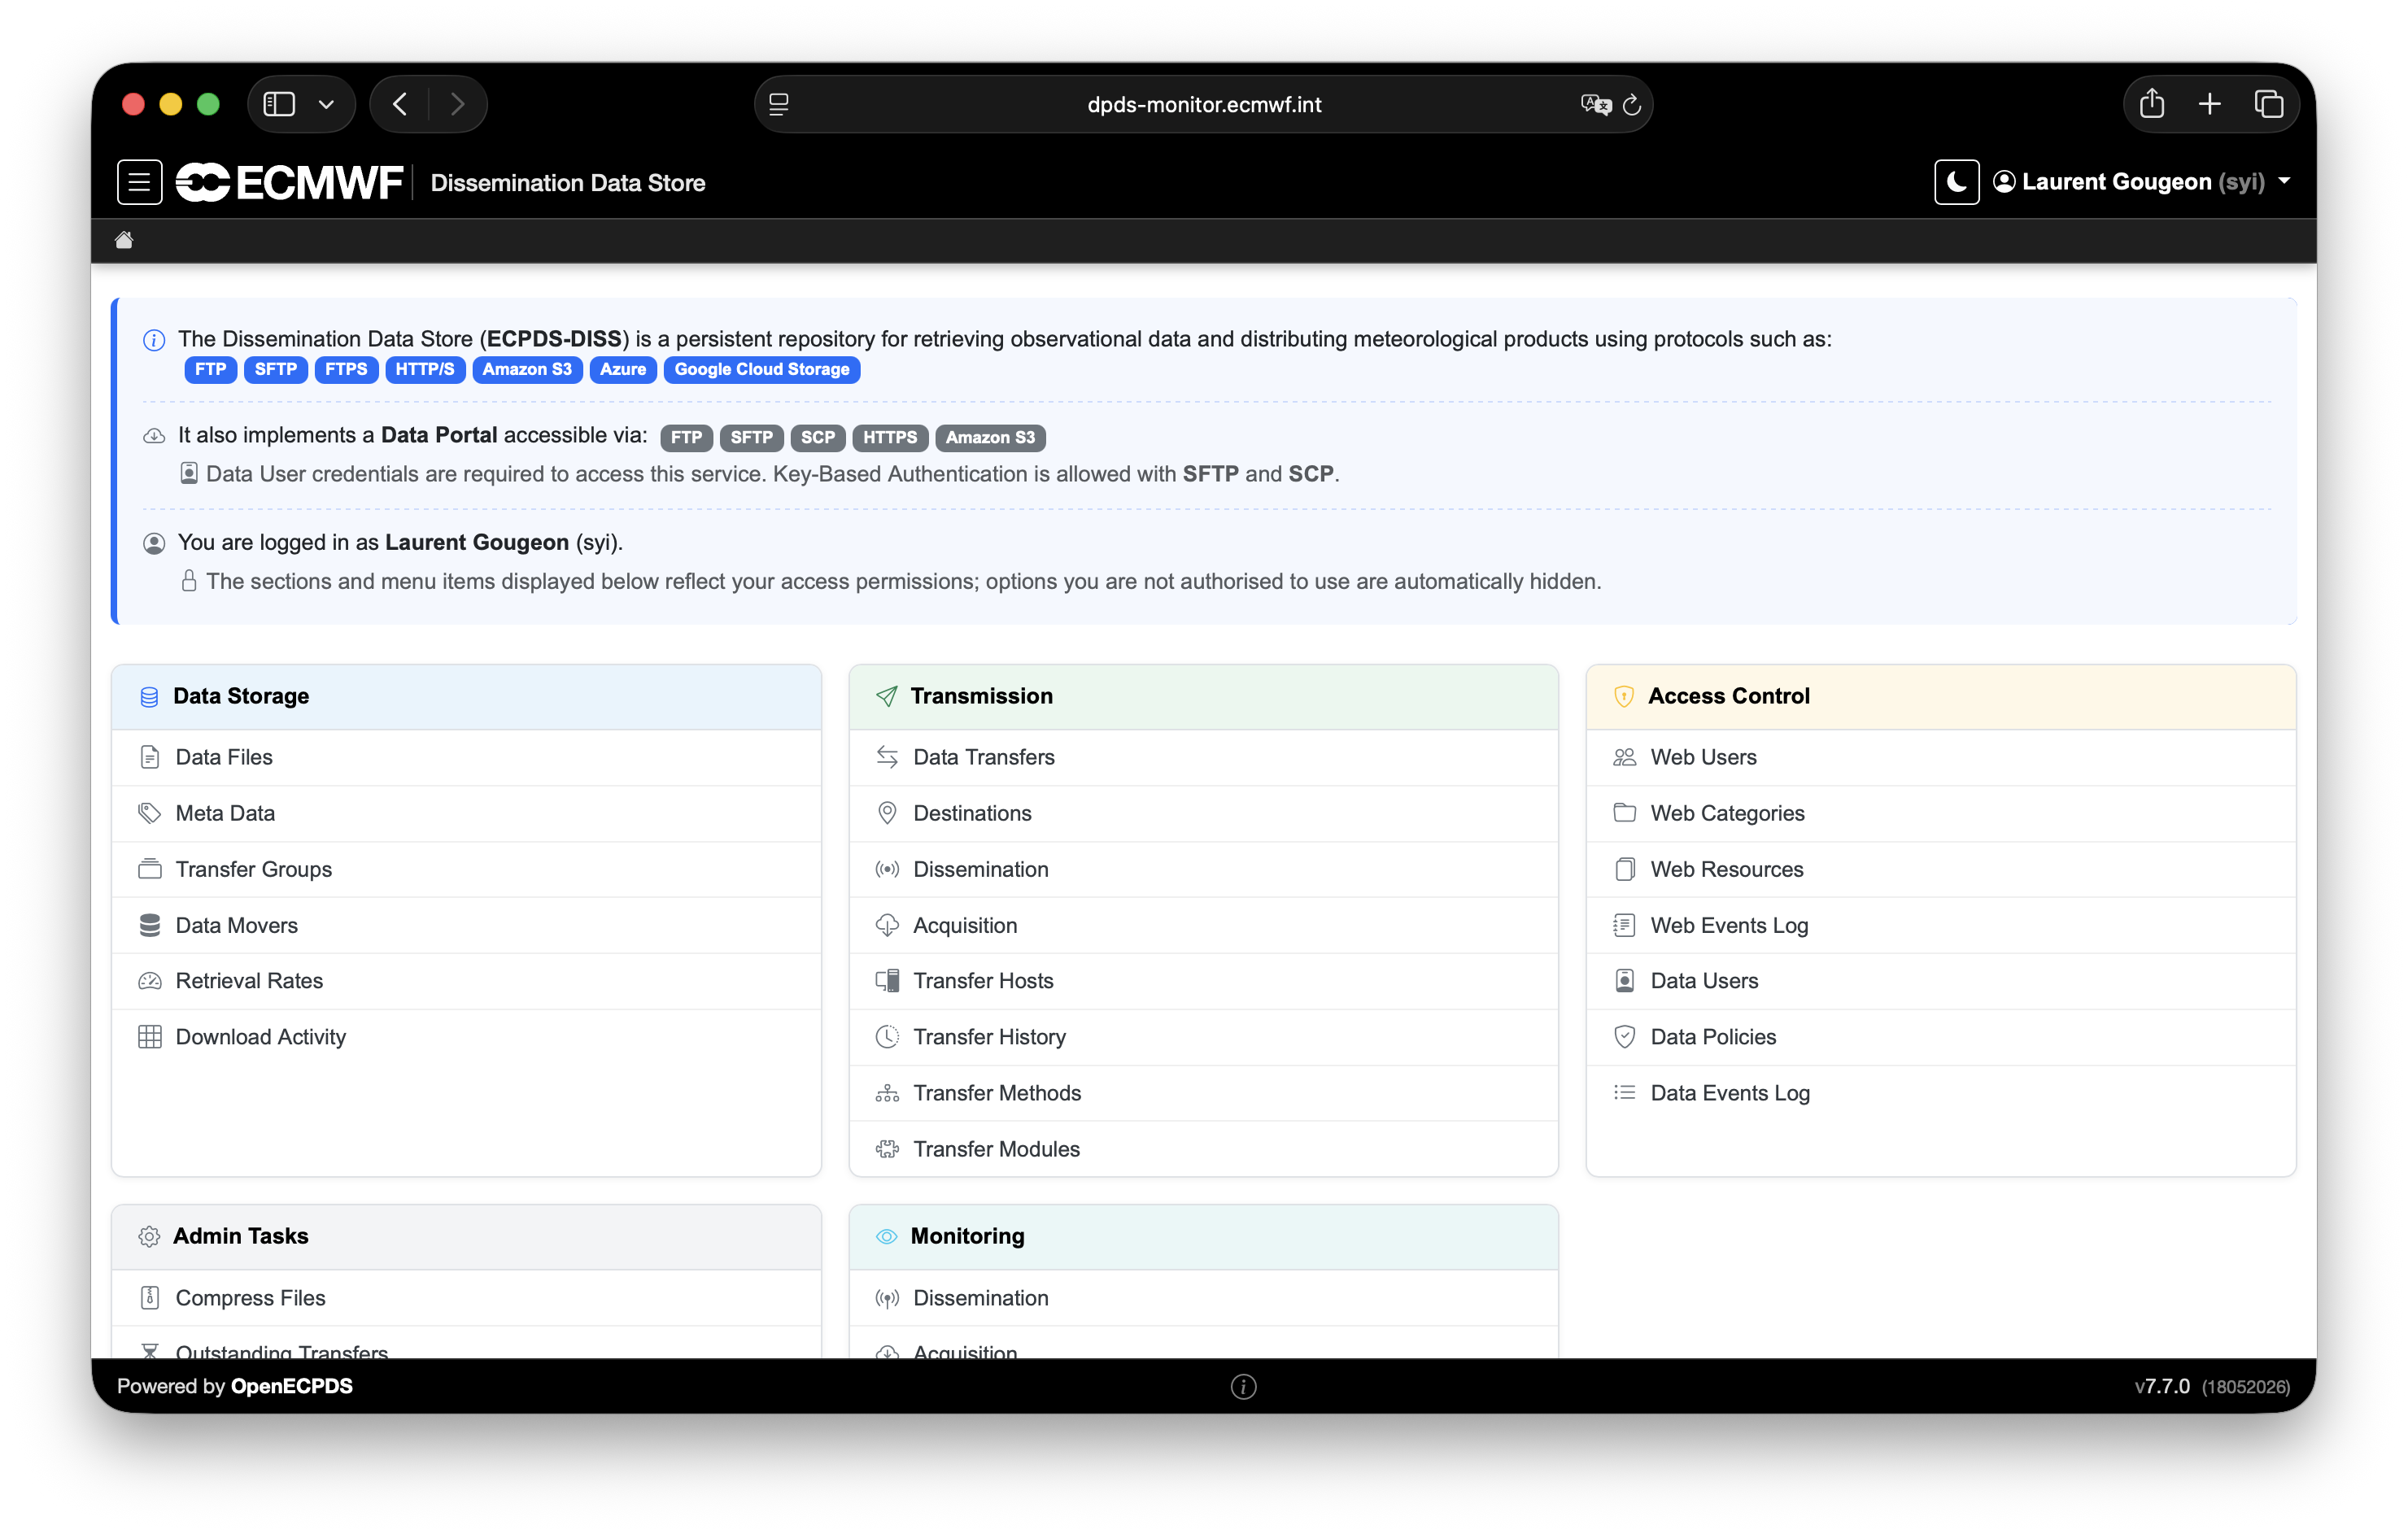Click the Transfer History clock icon

coord(887,1037)
